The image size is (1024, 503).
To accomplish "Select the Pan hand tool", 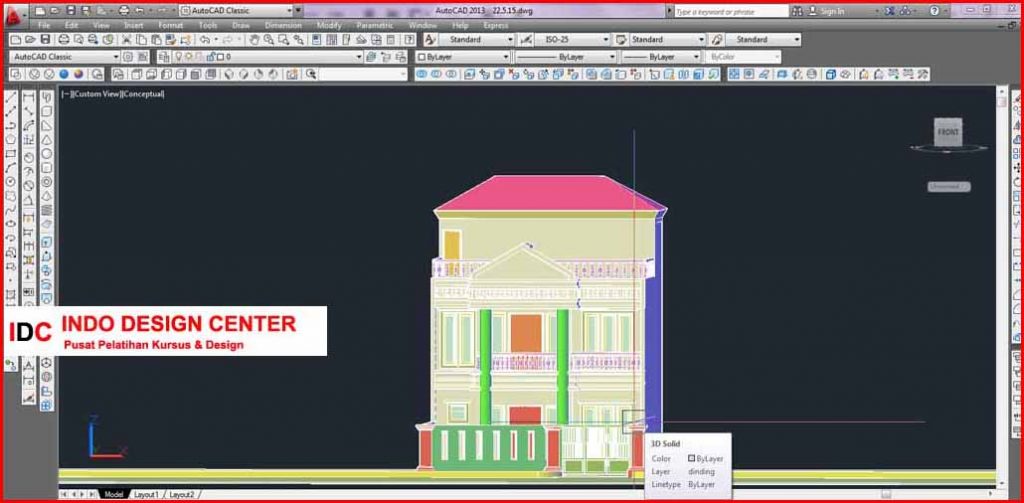I will tap(254, 40).
